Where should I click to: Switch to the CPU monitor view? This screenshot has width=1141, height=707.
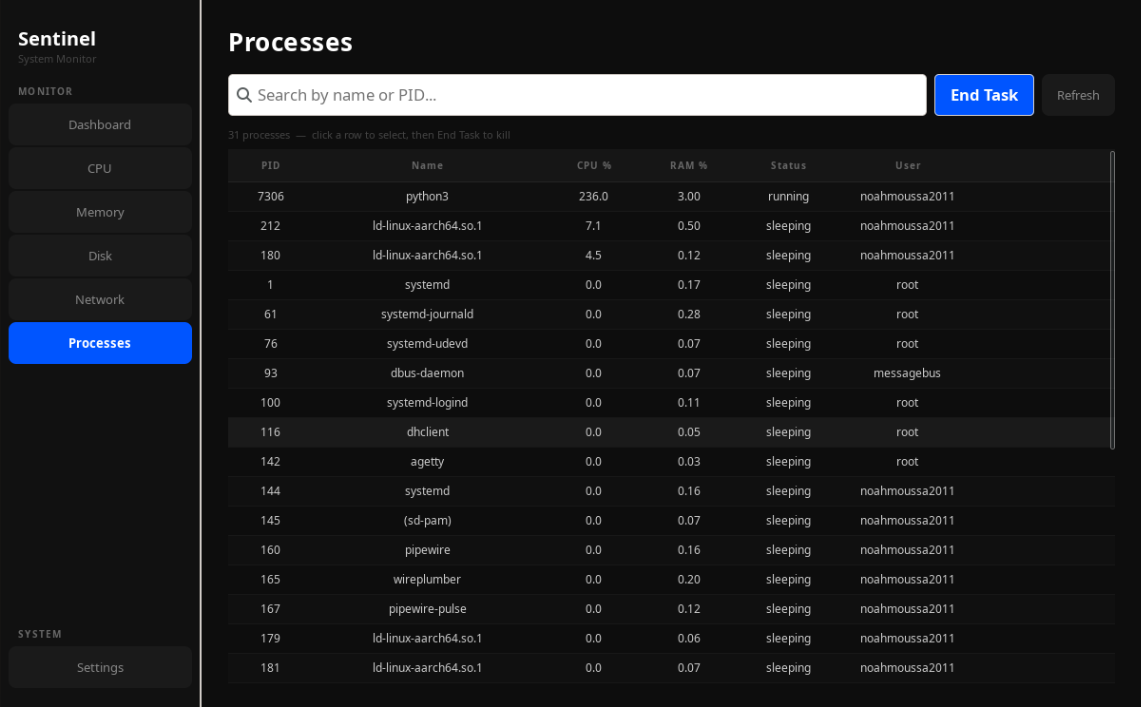pyautogui.click(x=99, y=168)
